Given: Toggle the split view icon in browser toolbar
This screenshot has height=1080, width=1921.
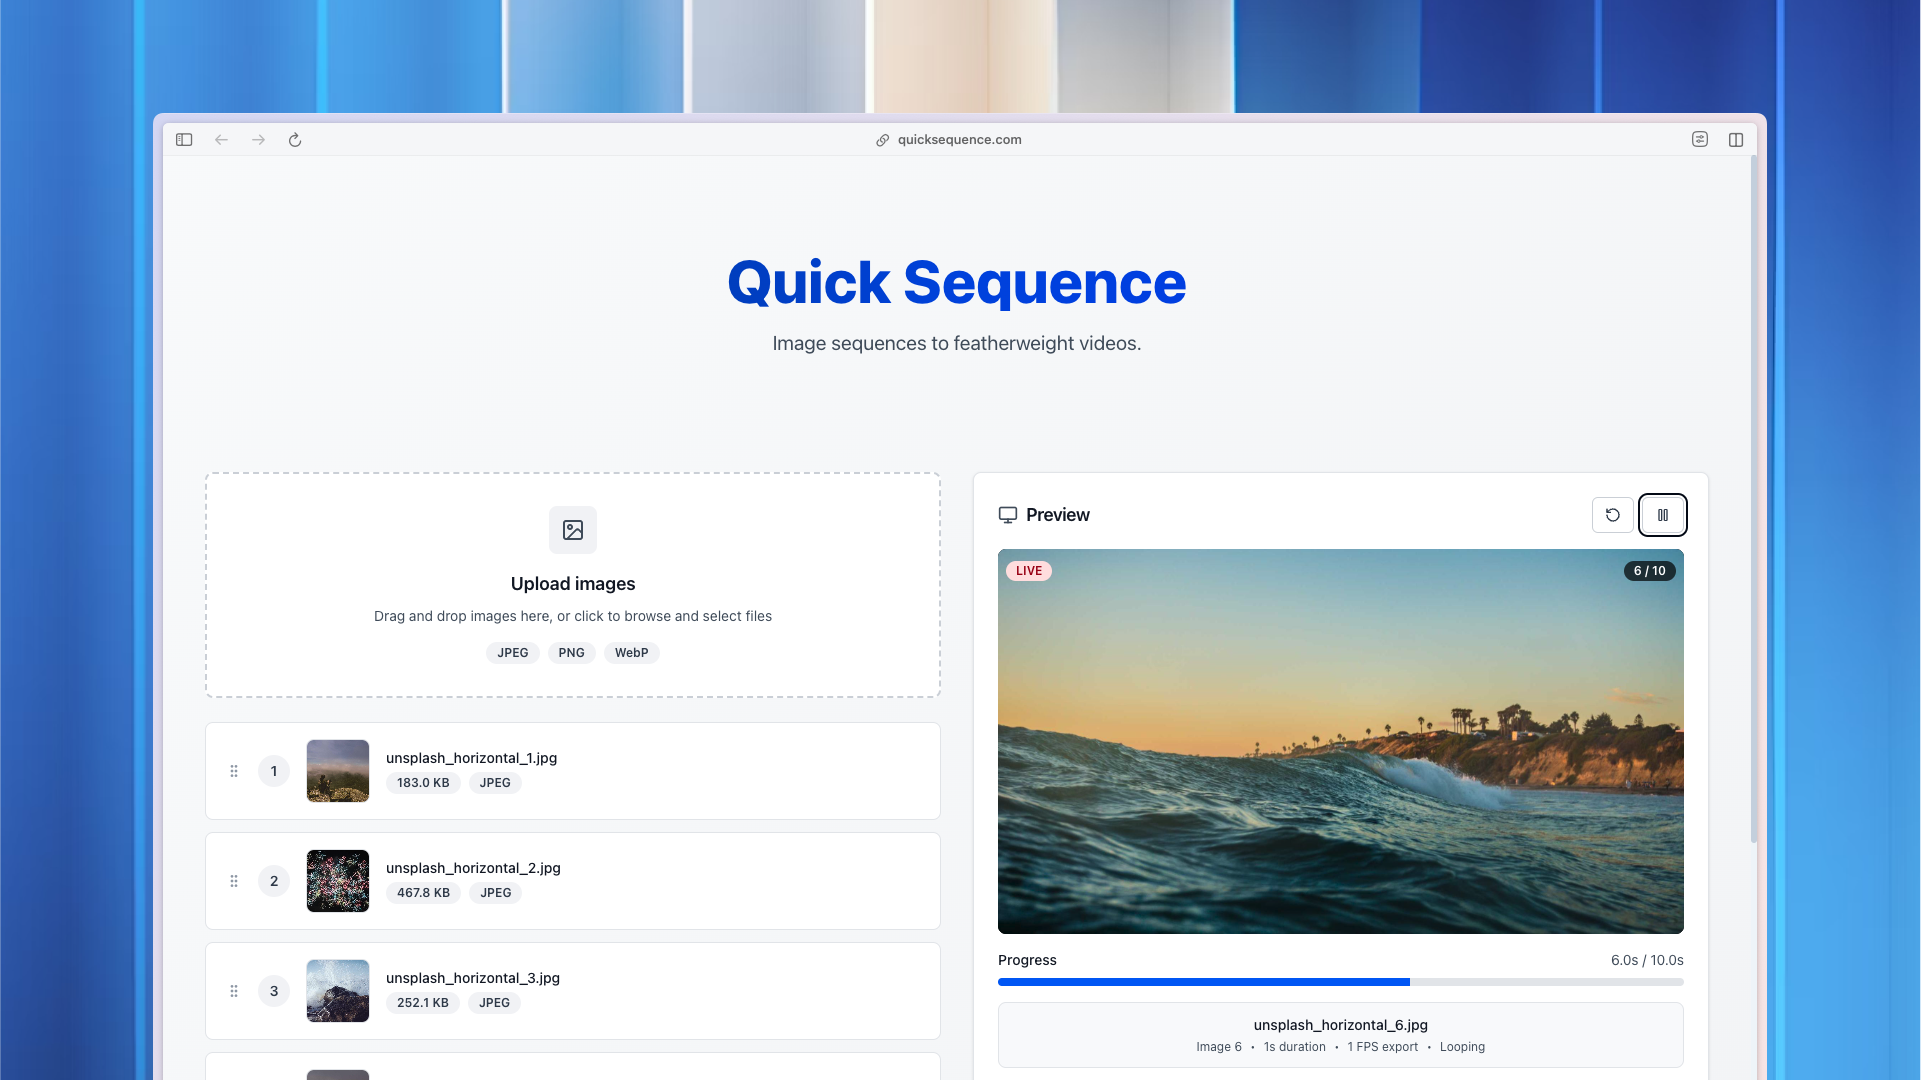Looking at the screenshot, I should coord(1736,140).
